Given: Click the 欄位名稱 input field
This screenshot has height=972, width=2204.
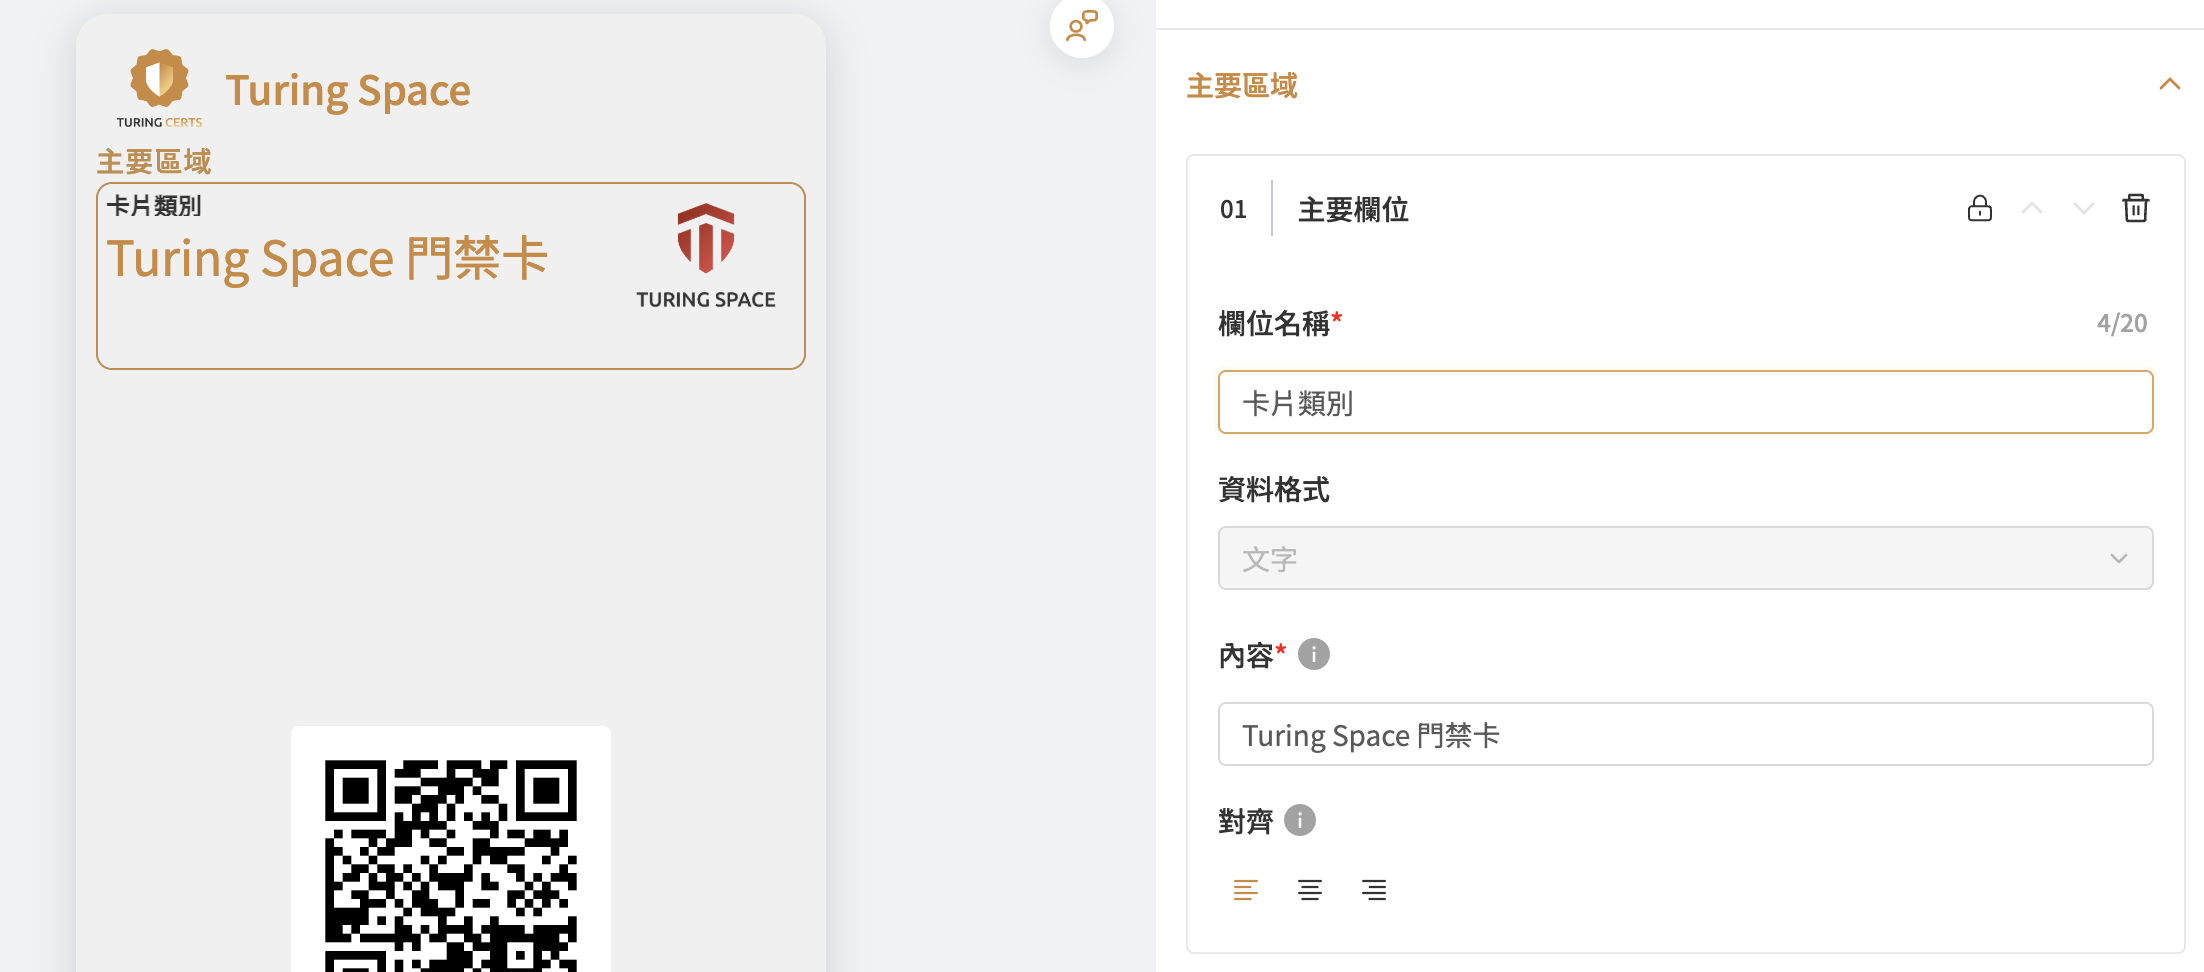Looking at the screenshot, I should [1684, 402].
